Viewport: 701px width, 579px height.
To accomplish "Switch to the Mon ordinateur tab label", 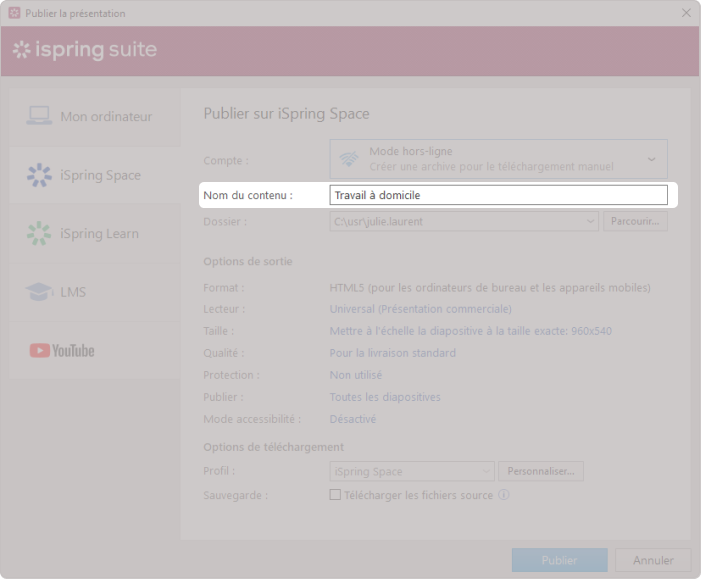I will tap(106, 116).
